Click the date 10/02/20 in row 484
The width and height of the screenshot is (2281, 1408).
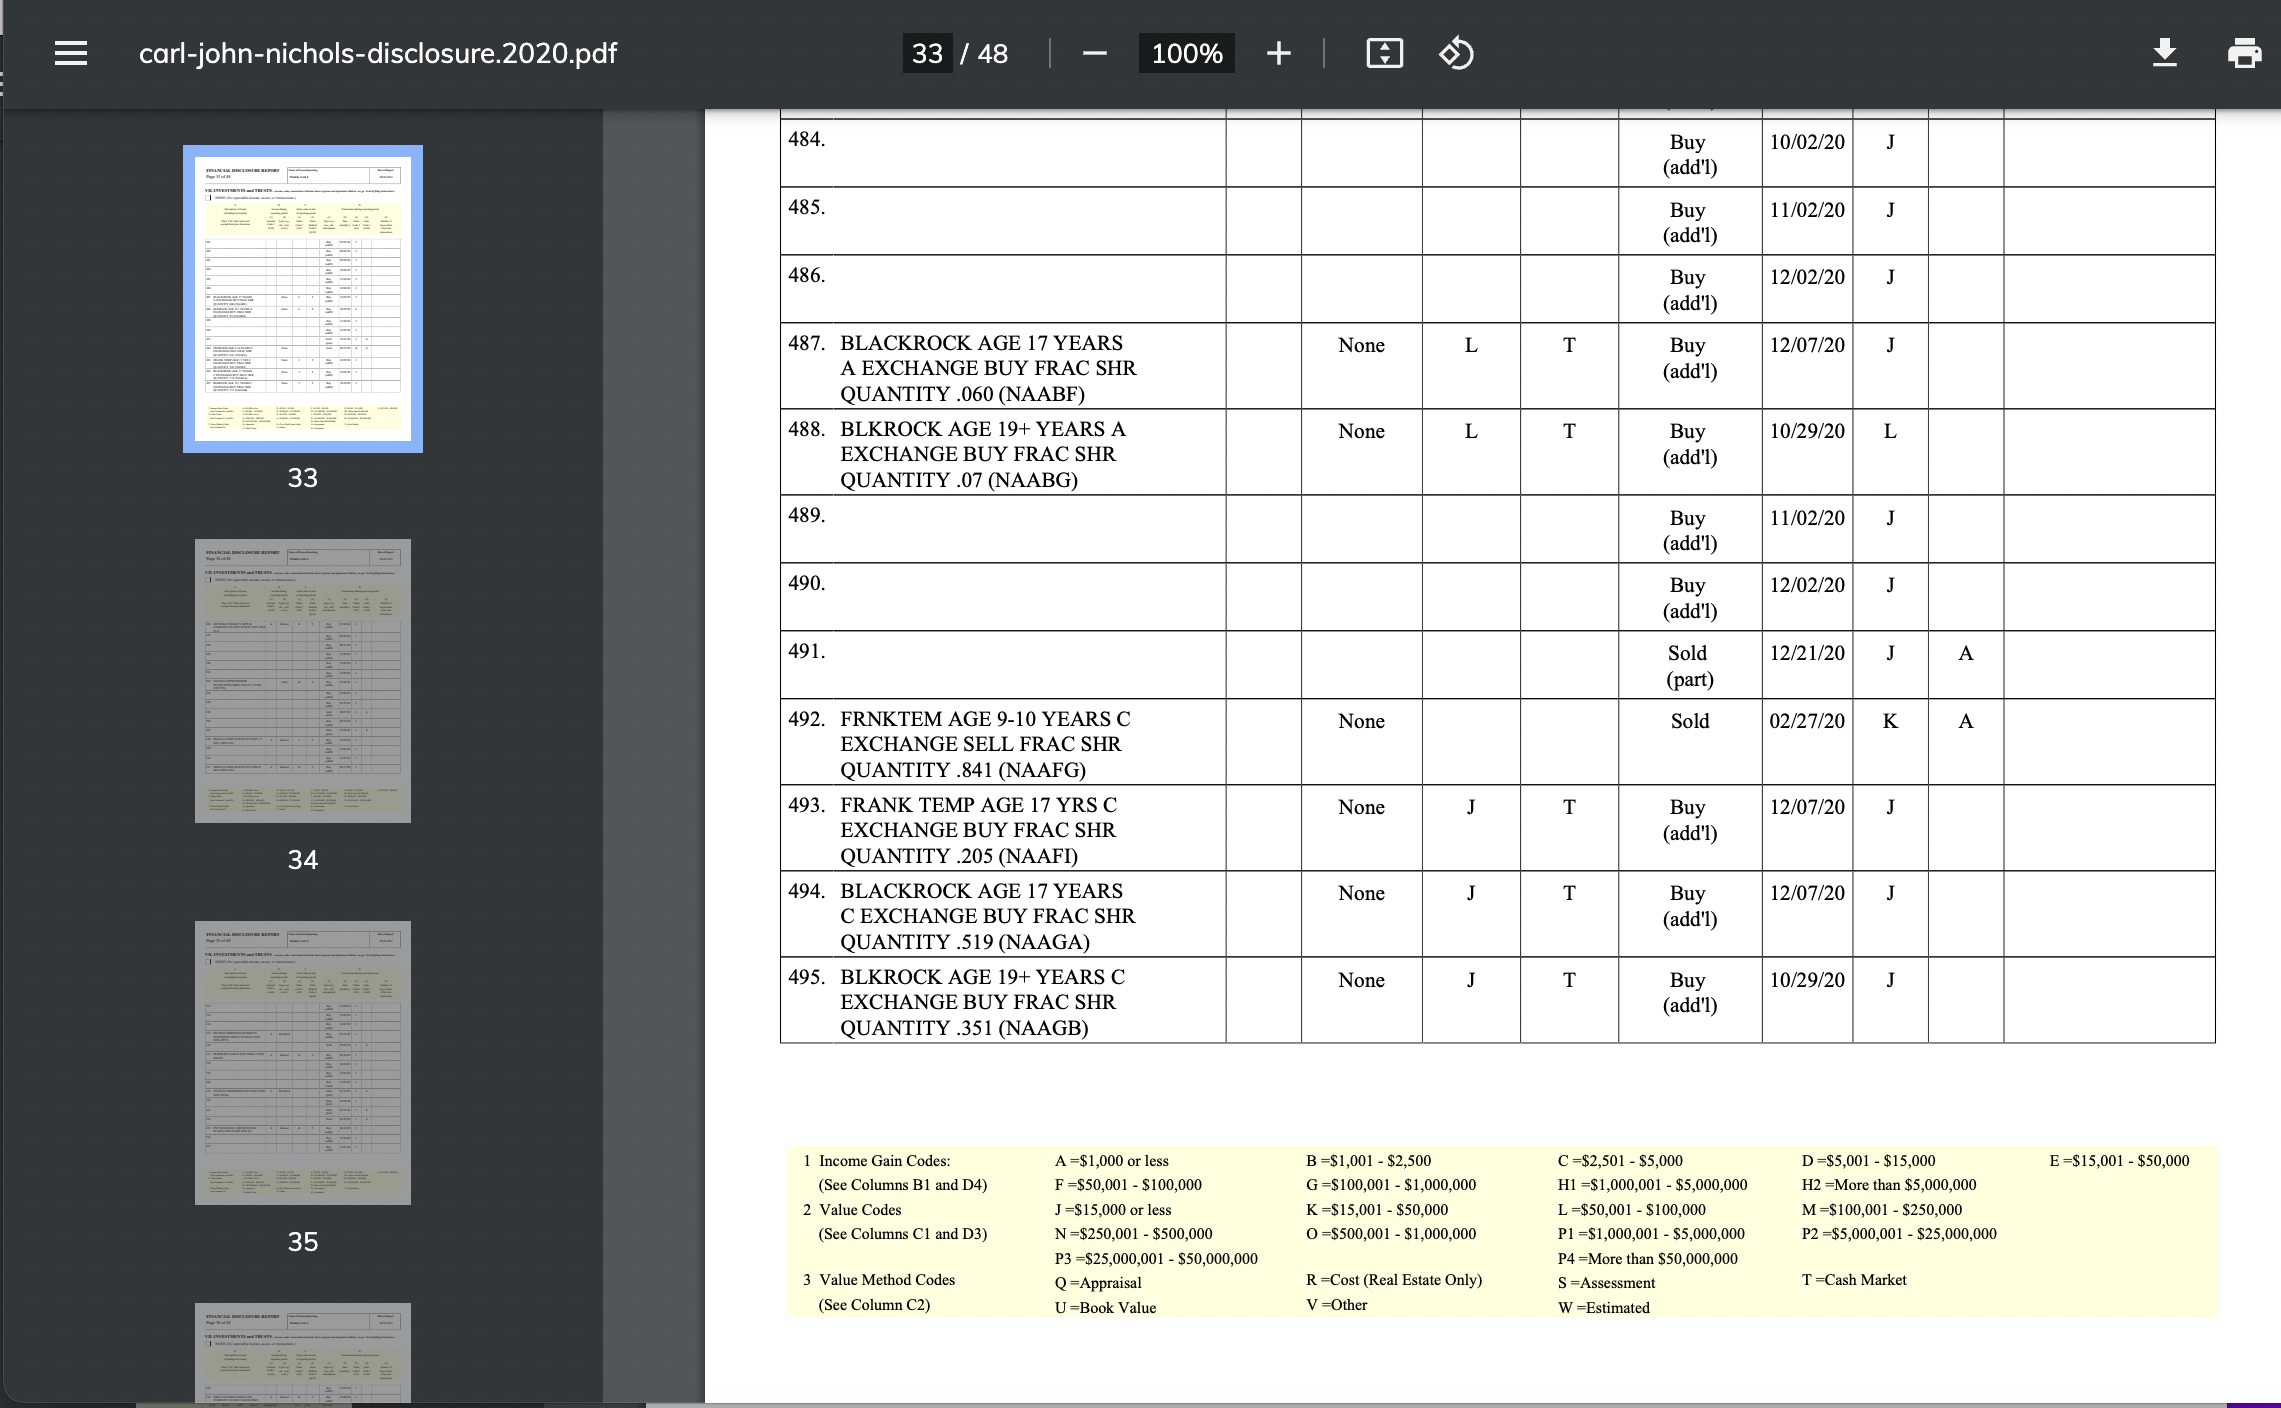point(1807,142)
